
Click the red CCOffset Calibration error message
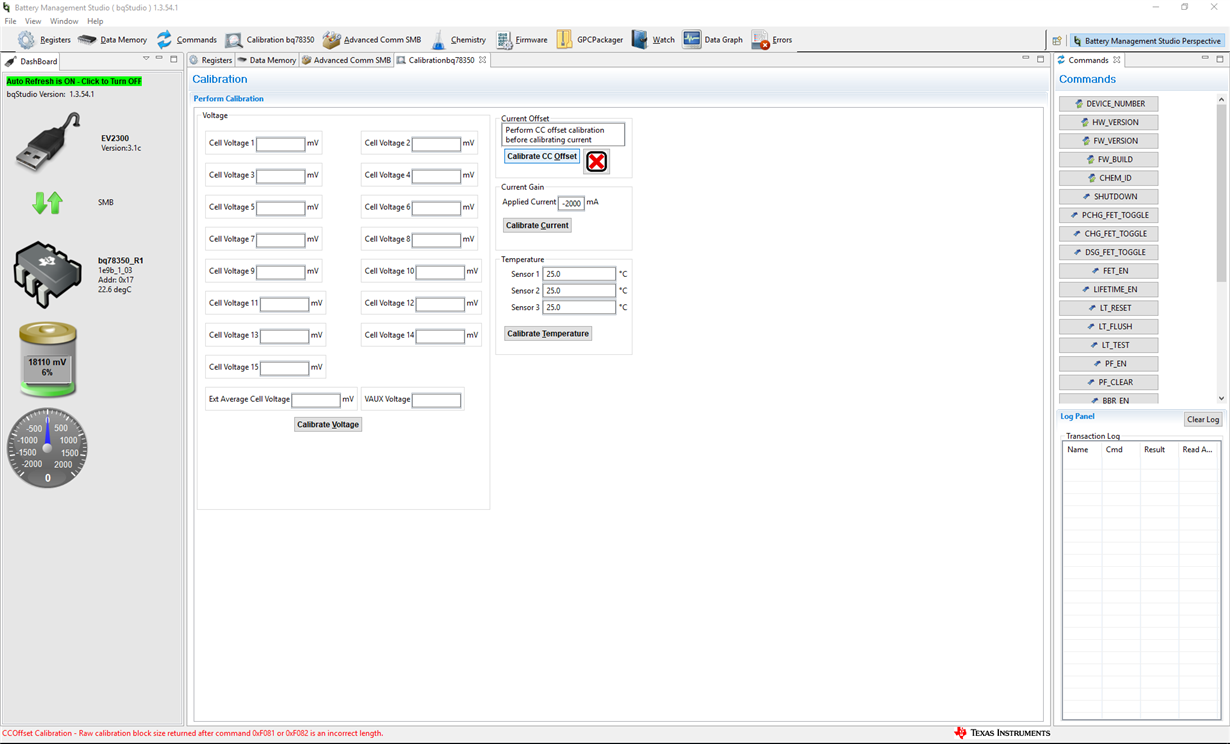coord(192,733)
